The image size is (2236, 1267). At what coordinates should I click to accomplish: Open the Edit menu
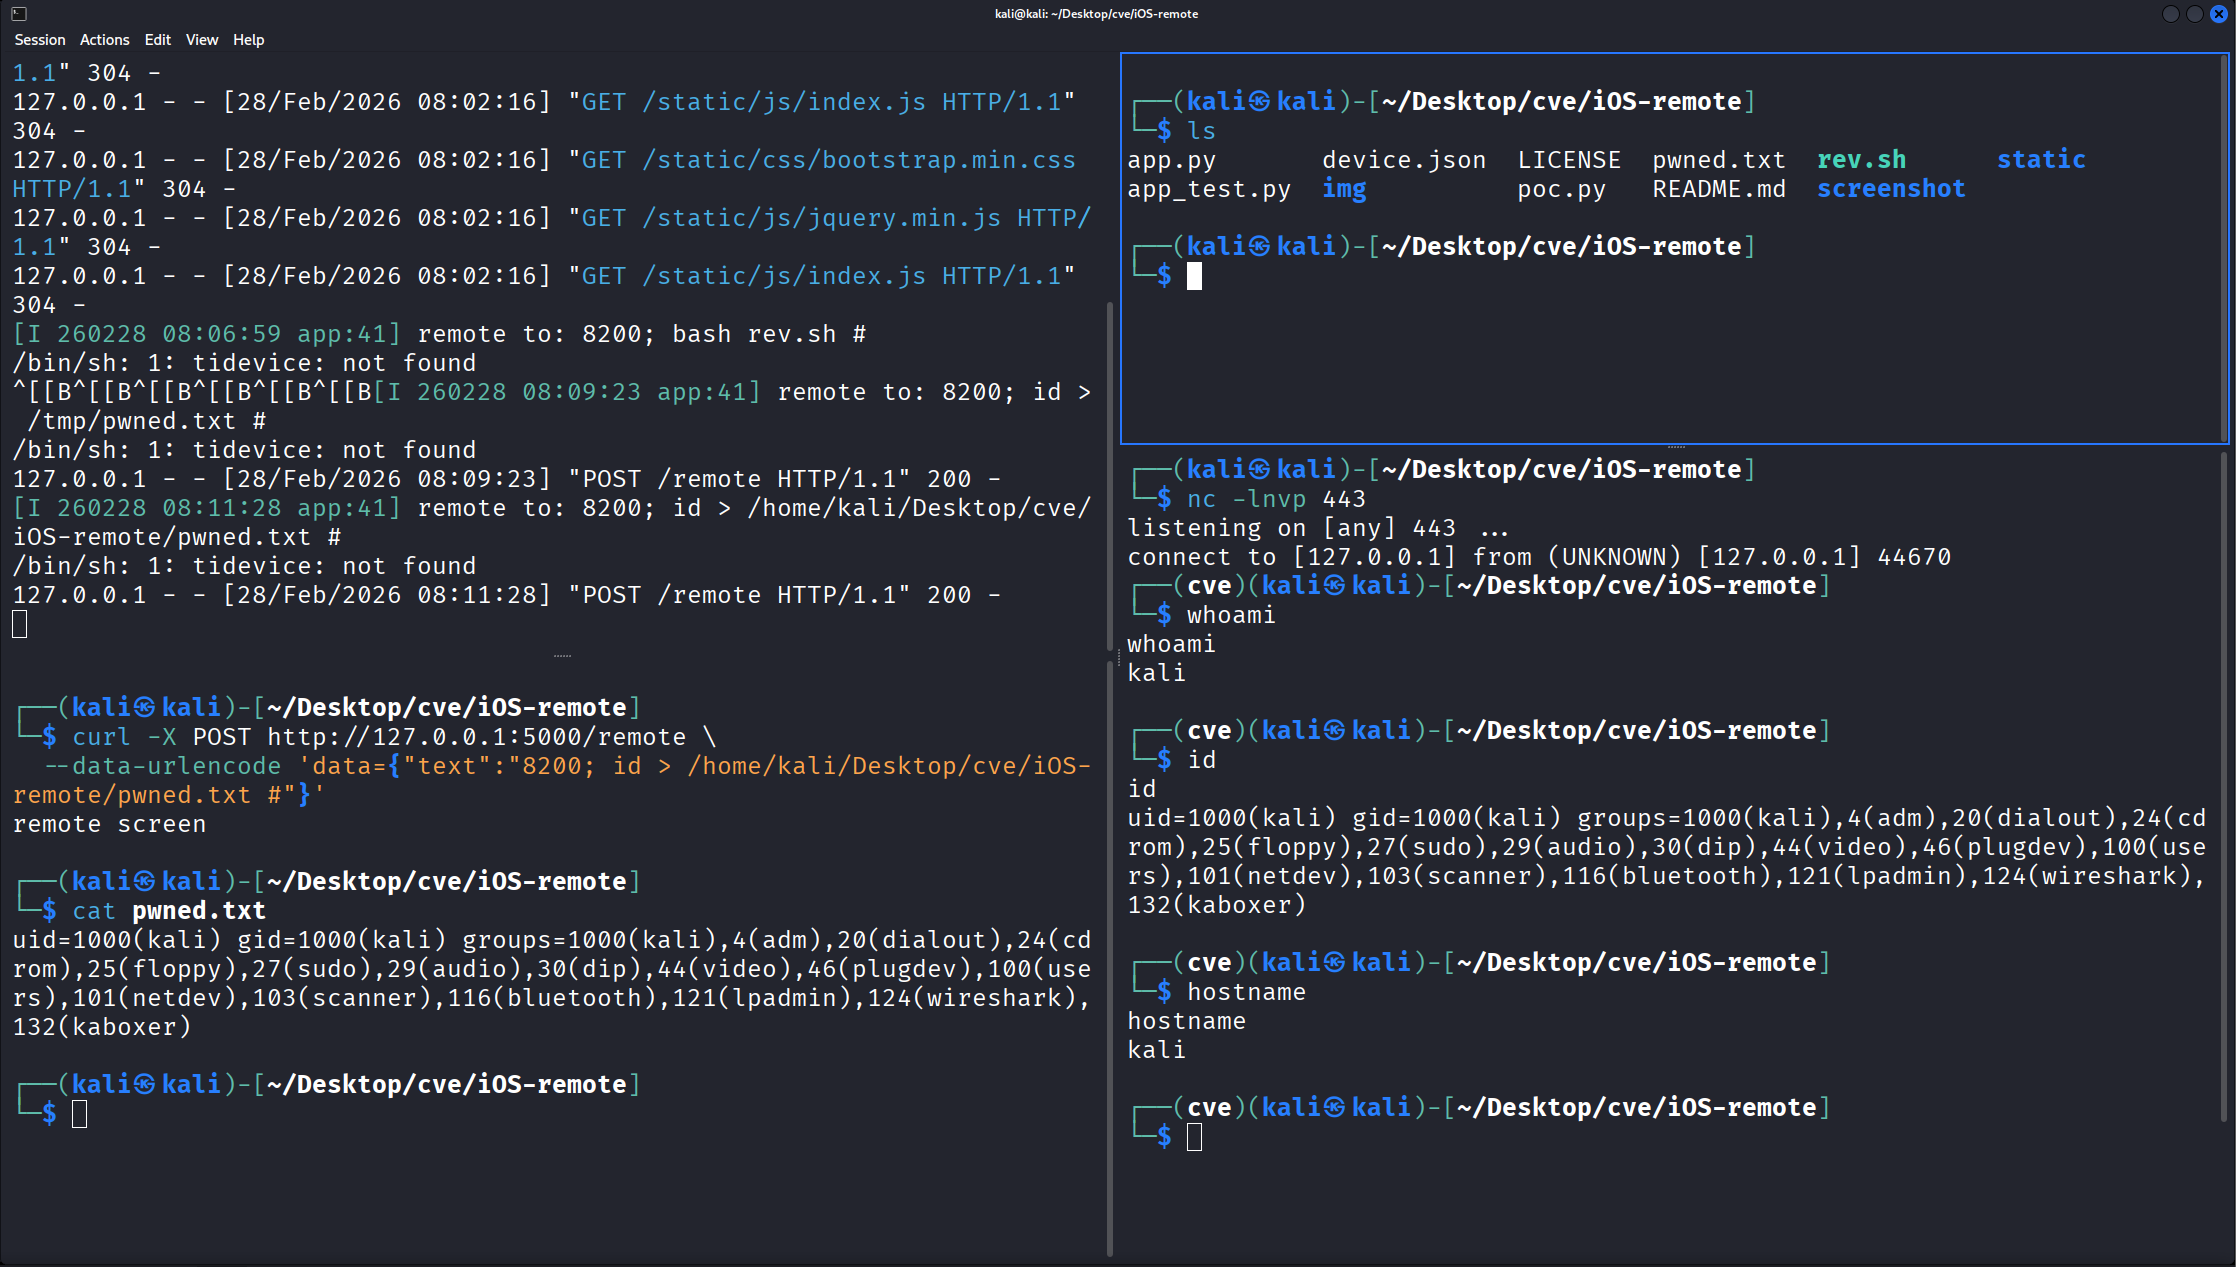[157, 40]
